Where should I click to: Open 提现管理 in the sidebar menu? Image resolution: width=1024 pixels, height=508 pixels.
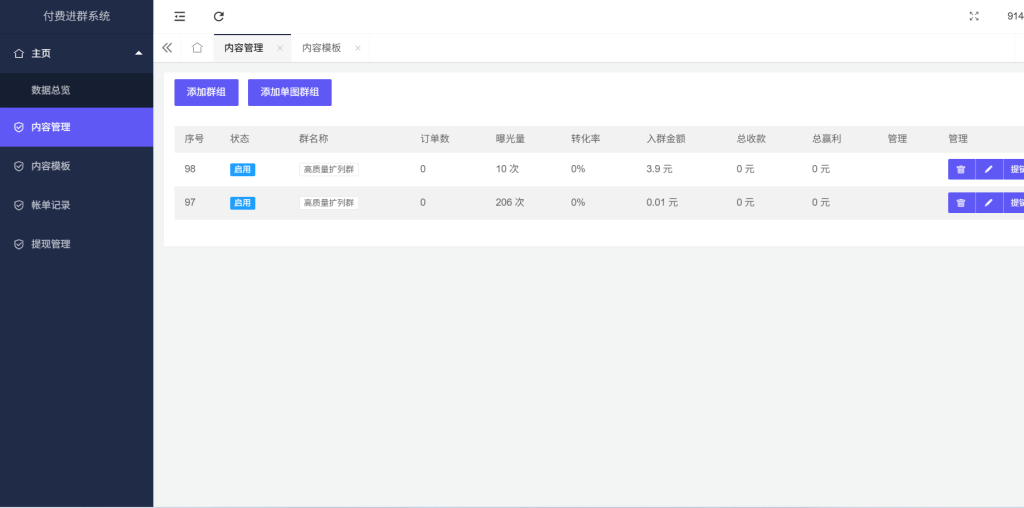tap(51, 244)
